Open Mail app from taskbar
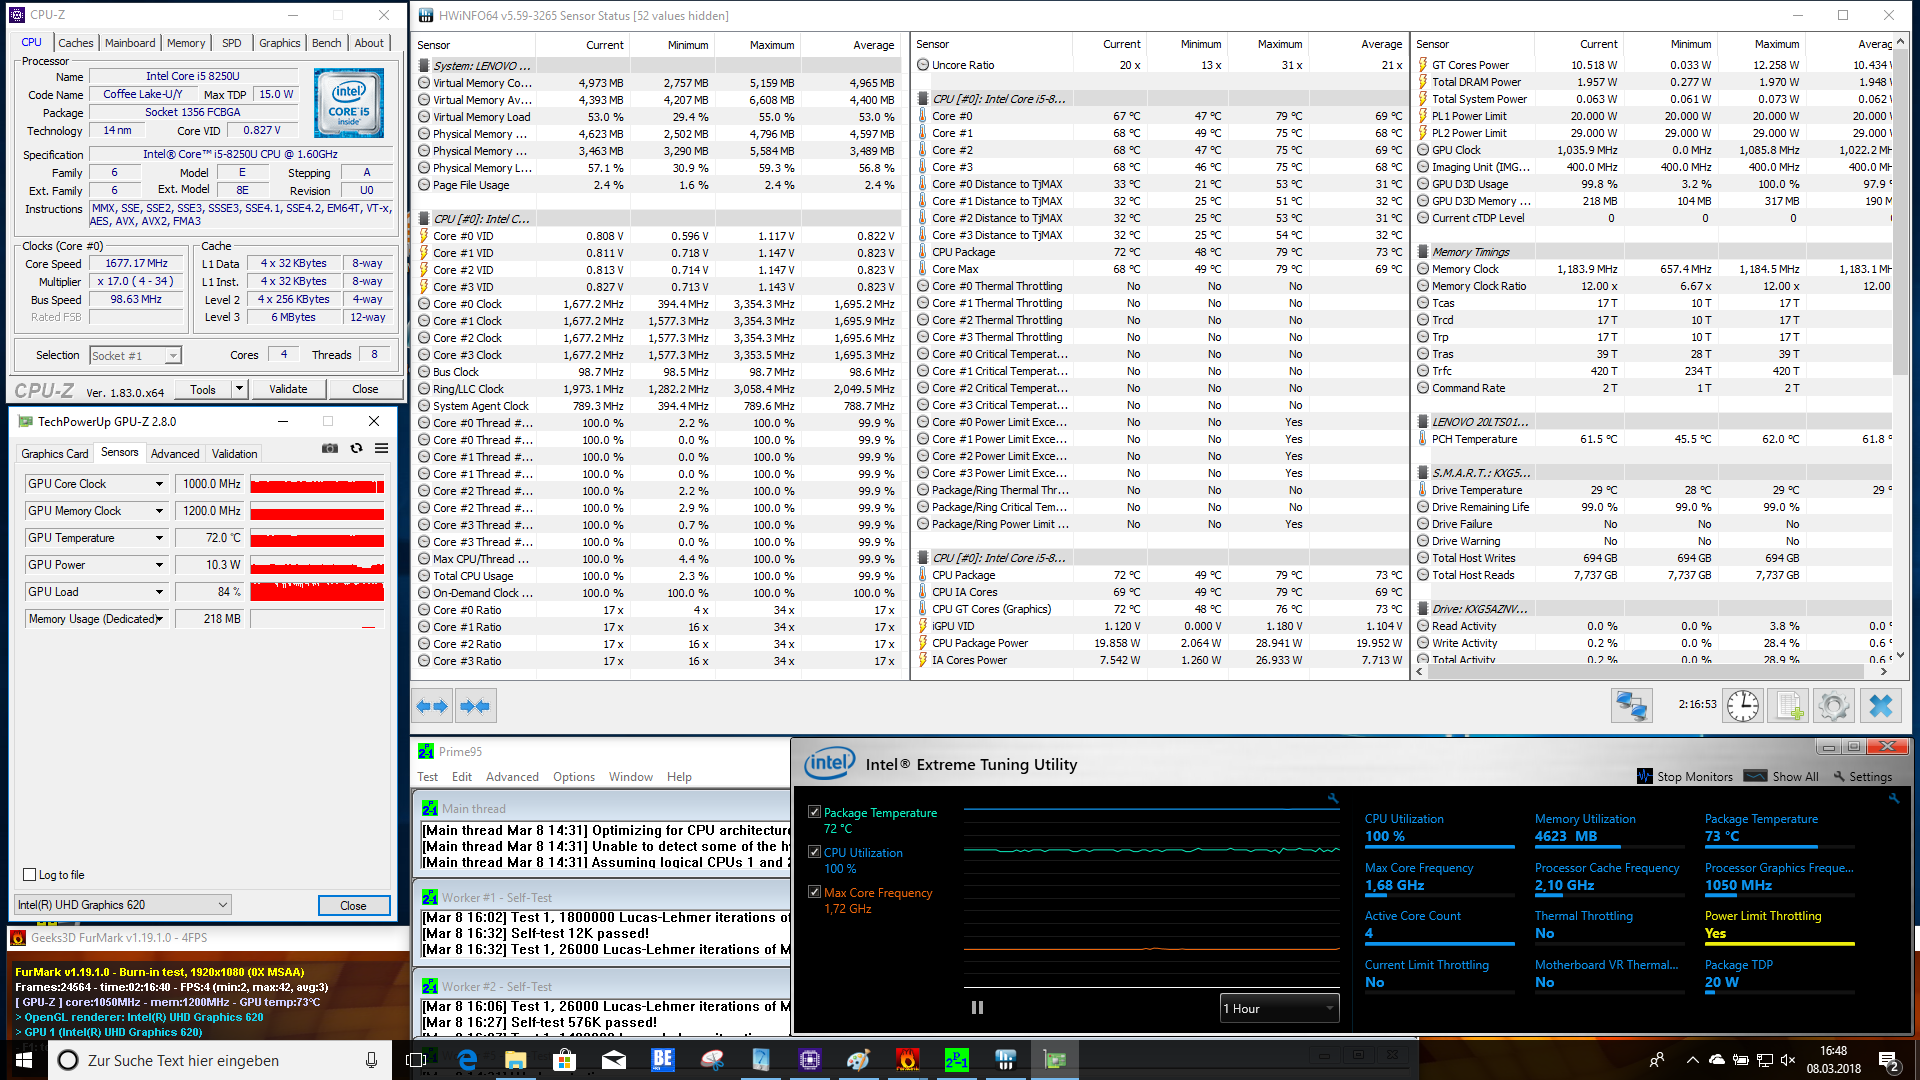The height and width of the screenshot is (1080, 1920). 614,1060
